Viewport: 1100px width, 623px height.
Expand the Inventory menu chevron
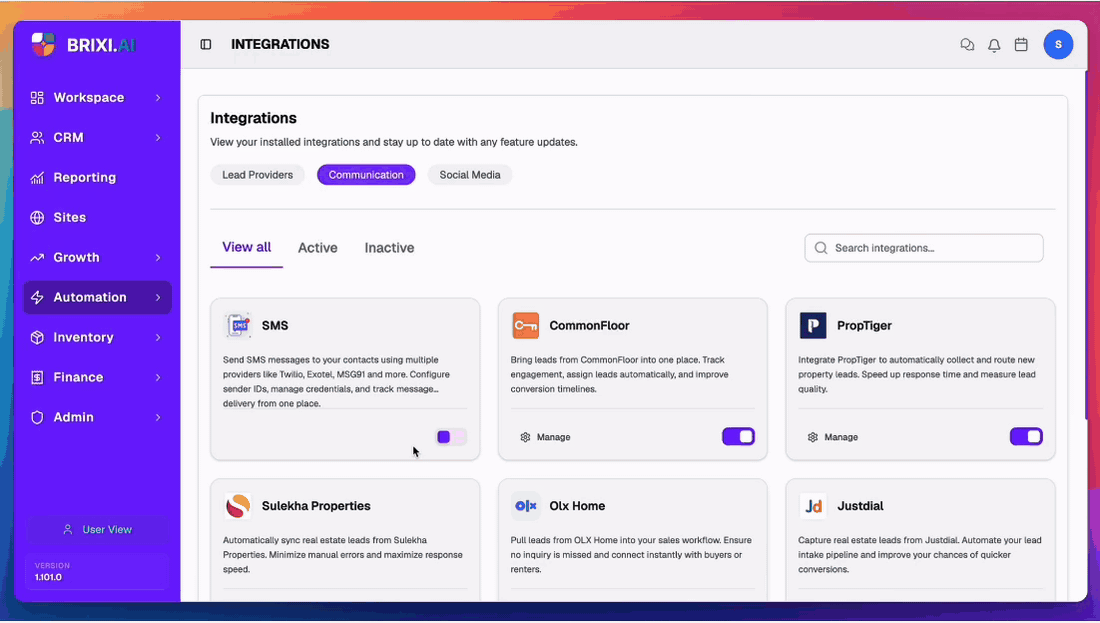point(158,337)
